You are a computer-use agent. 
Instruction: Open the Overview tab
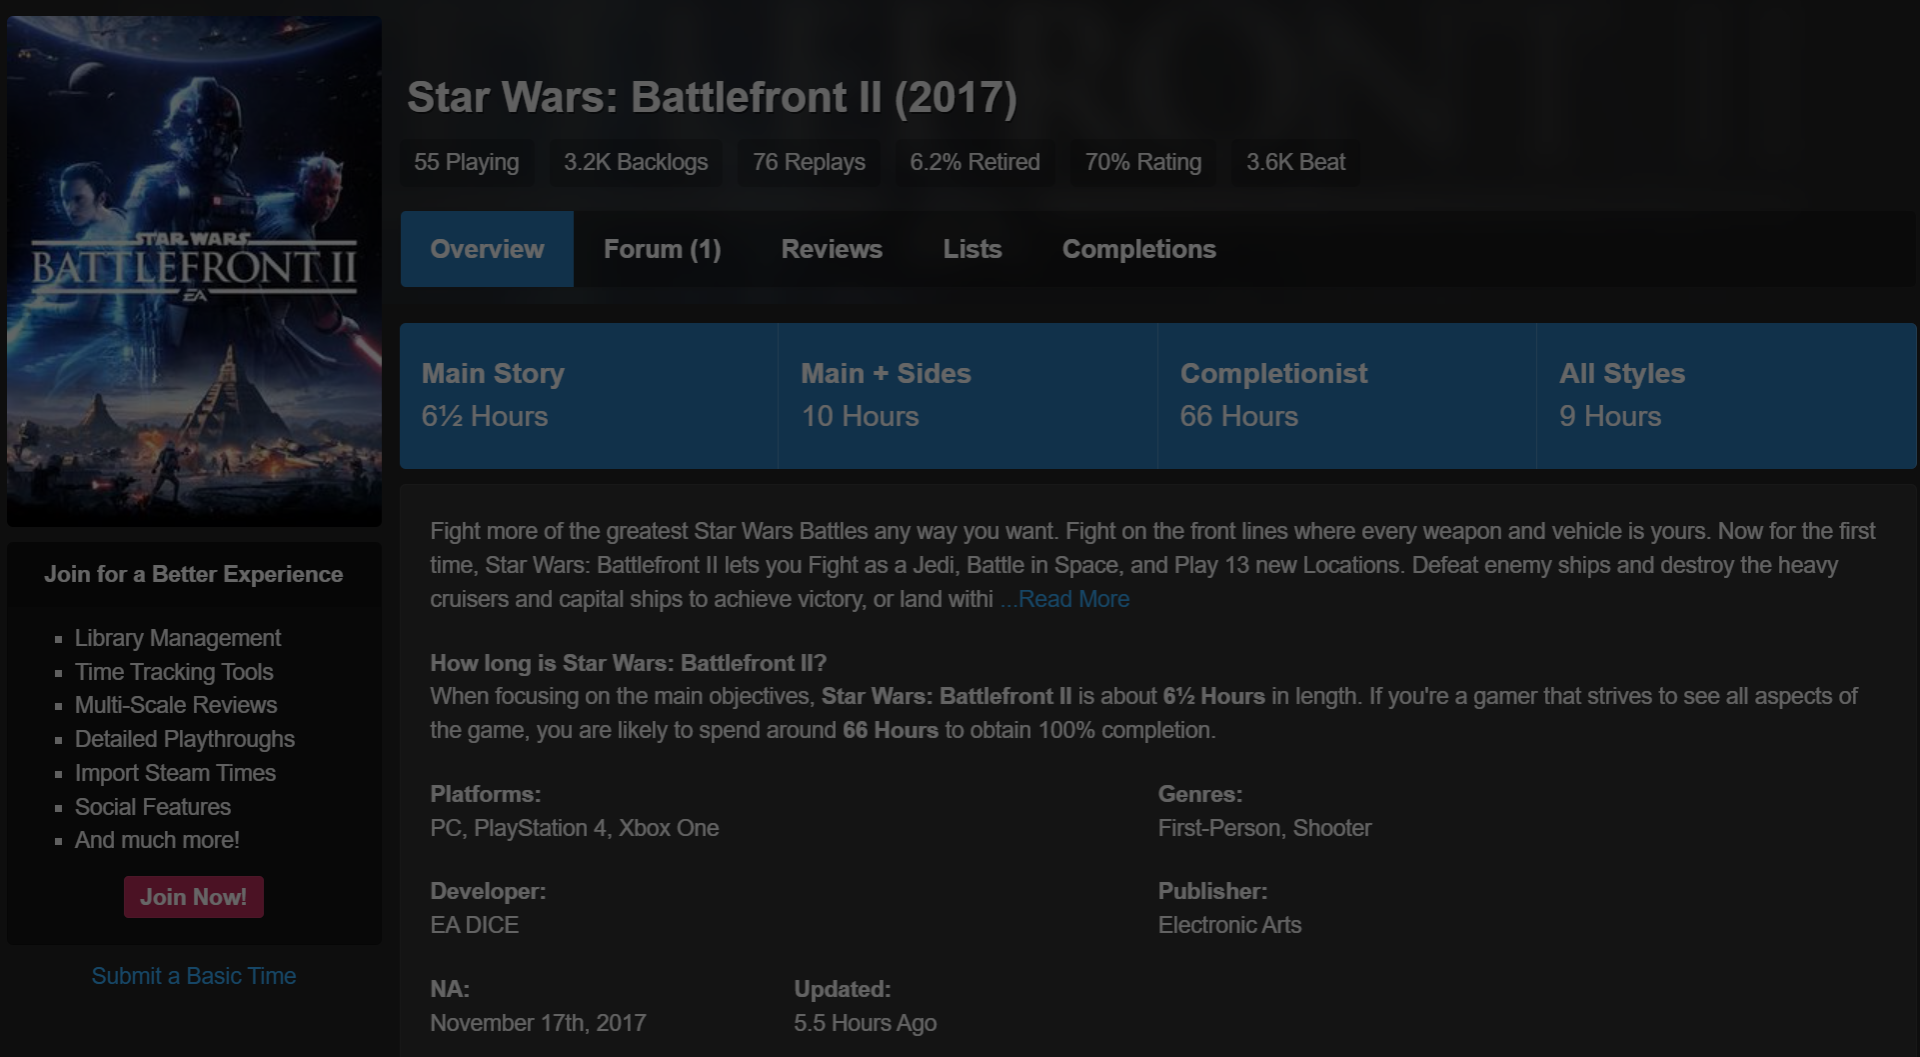click(487, 249)
